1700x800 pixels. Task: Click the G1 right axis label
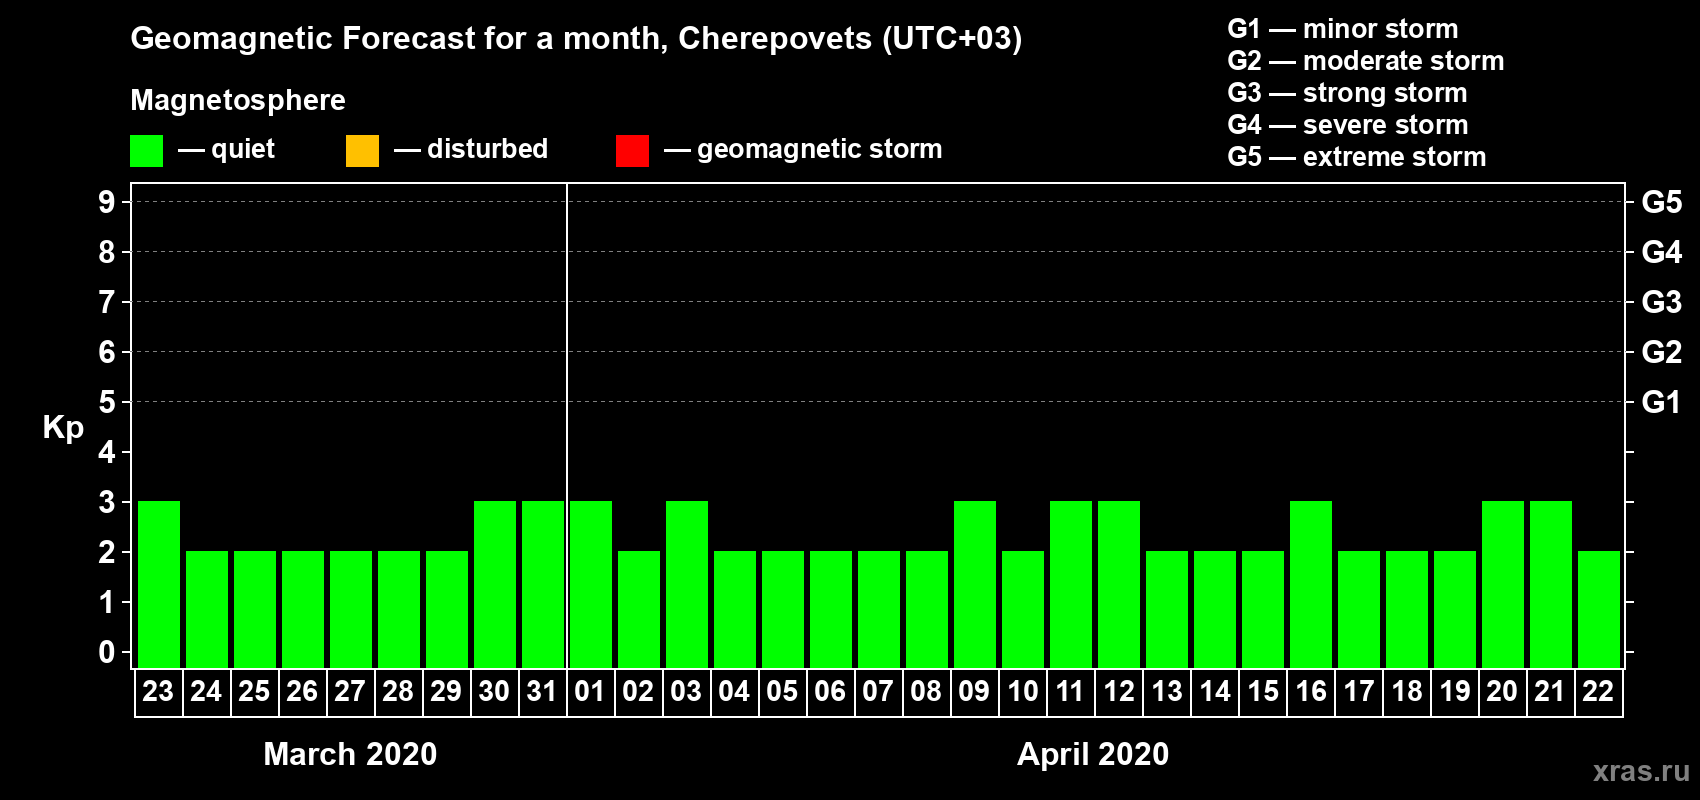(x=1662, y=402)
